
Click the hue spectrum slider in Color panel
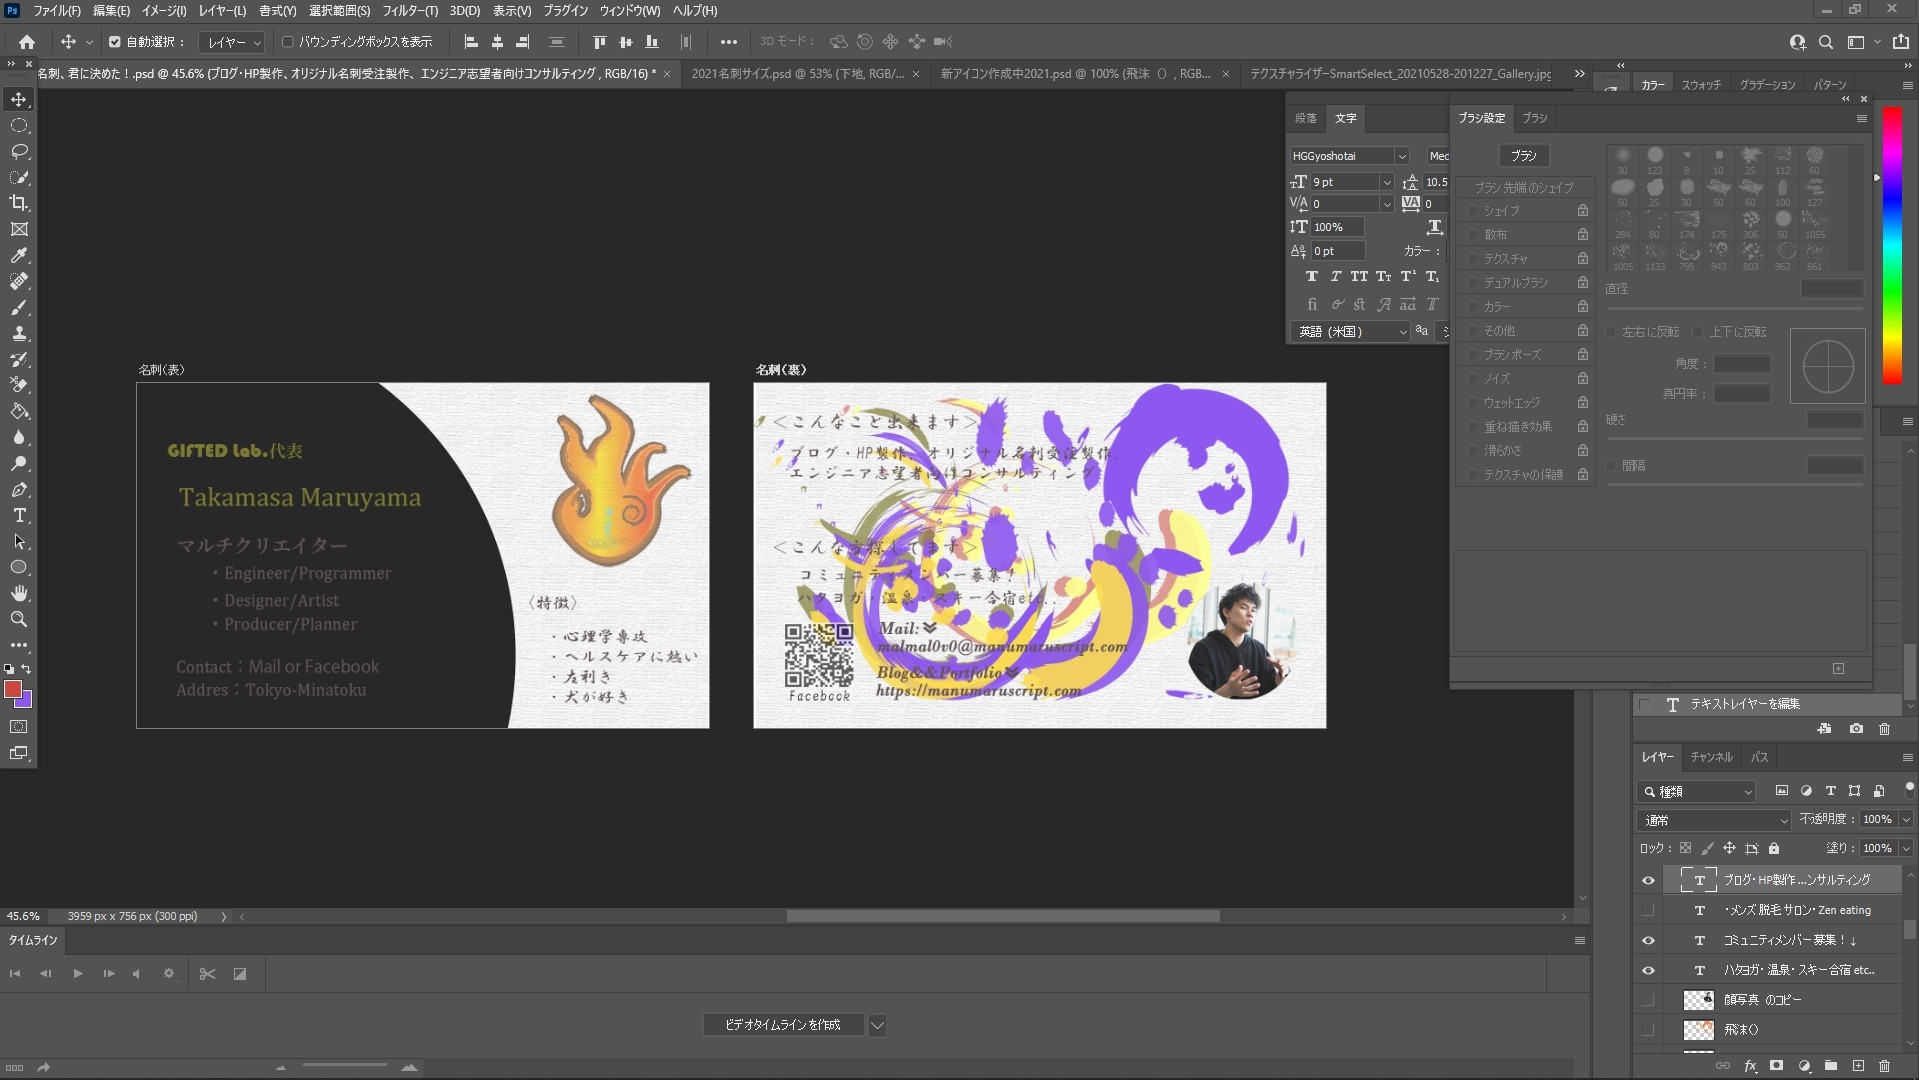(1892, 245)
